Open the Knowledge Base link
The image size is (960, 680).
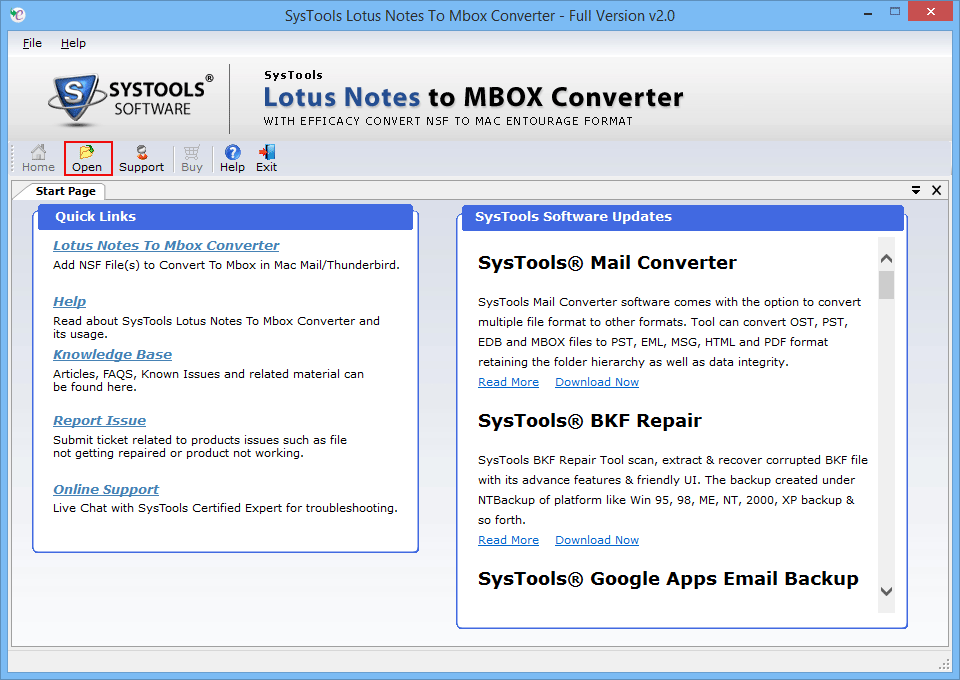coord(112,354)
